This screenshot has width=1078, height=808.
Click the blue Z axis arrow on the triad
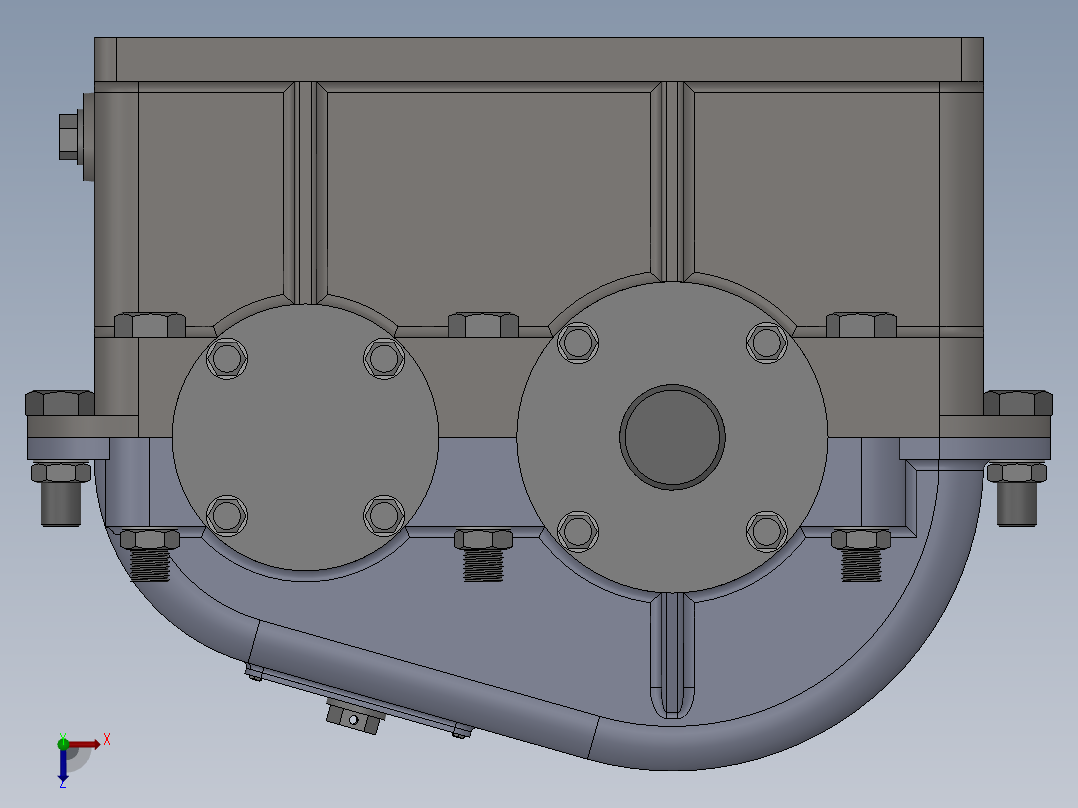(x=63, y=765)
